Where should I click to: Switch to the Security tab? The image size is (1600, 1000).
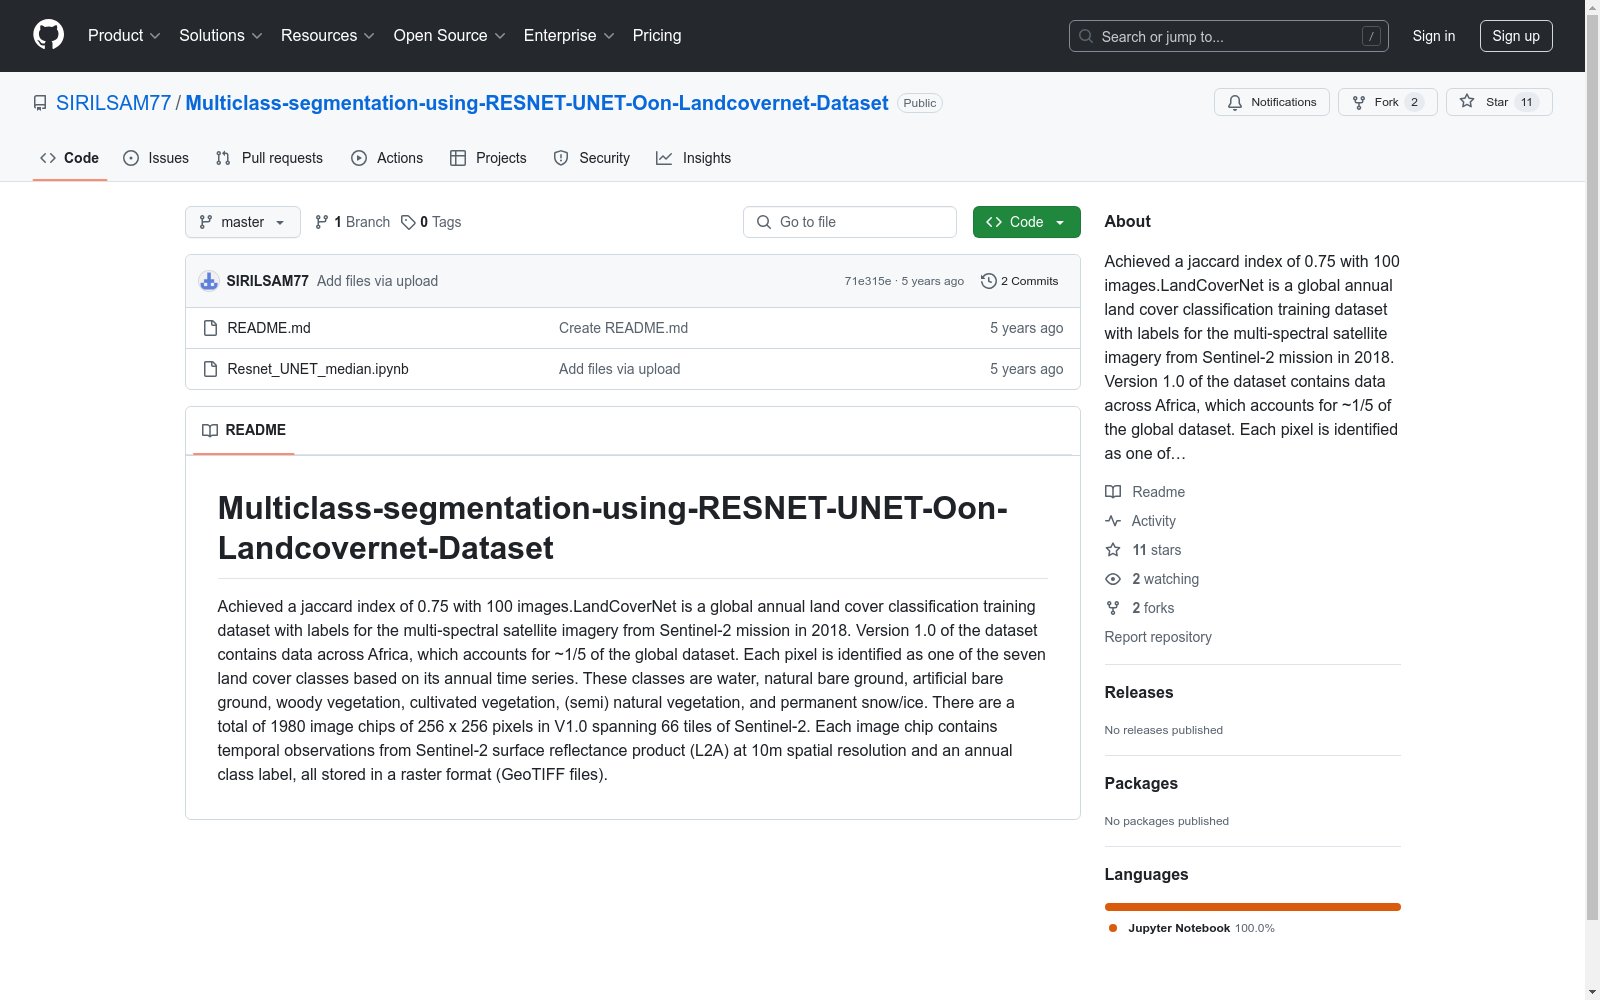(592, 158)
